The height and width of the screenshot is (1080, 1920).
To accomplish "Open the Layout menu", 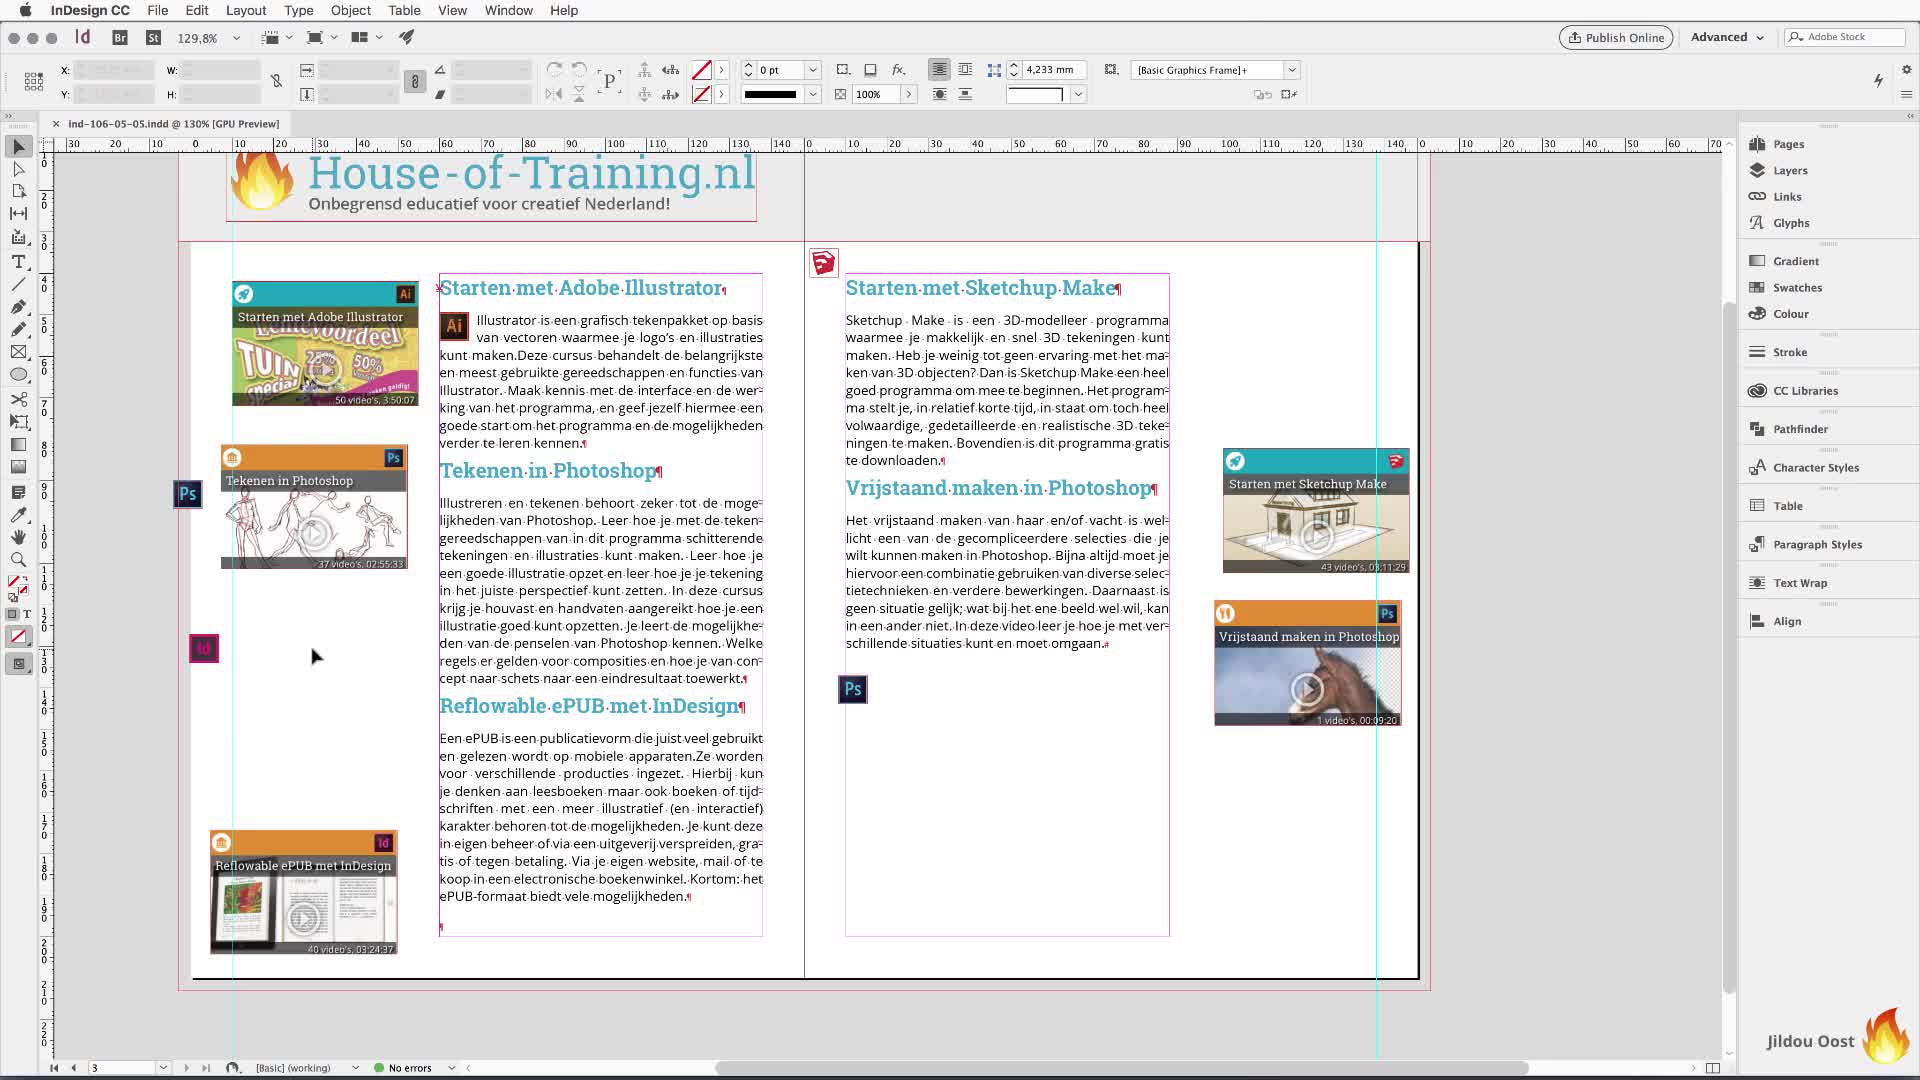I will click(x=246, y=10).
